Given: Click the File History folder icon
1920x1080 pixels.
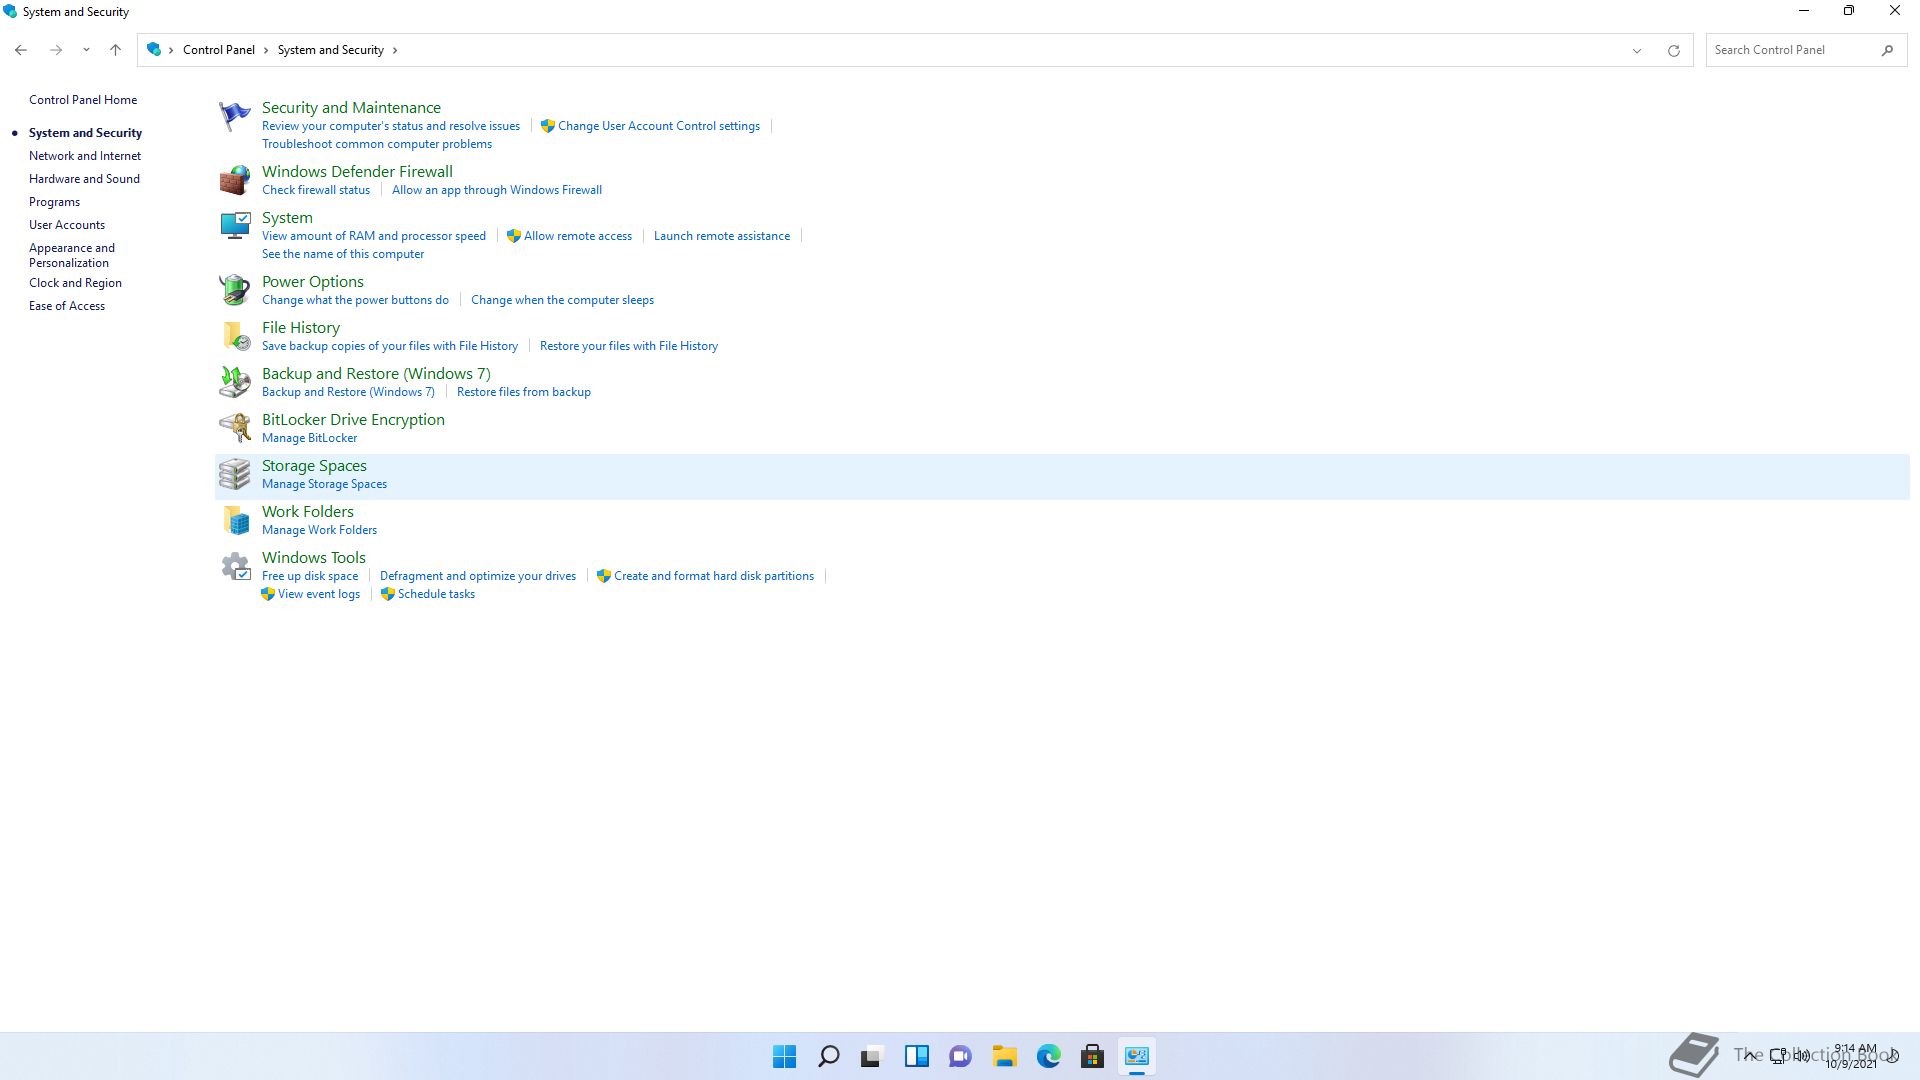Looking at the screenshot, I should coord(235,336).
